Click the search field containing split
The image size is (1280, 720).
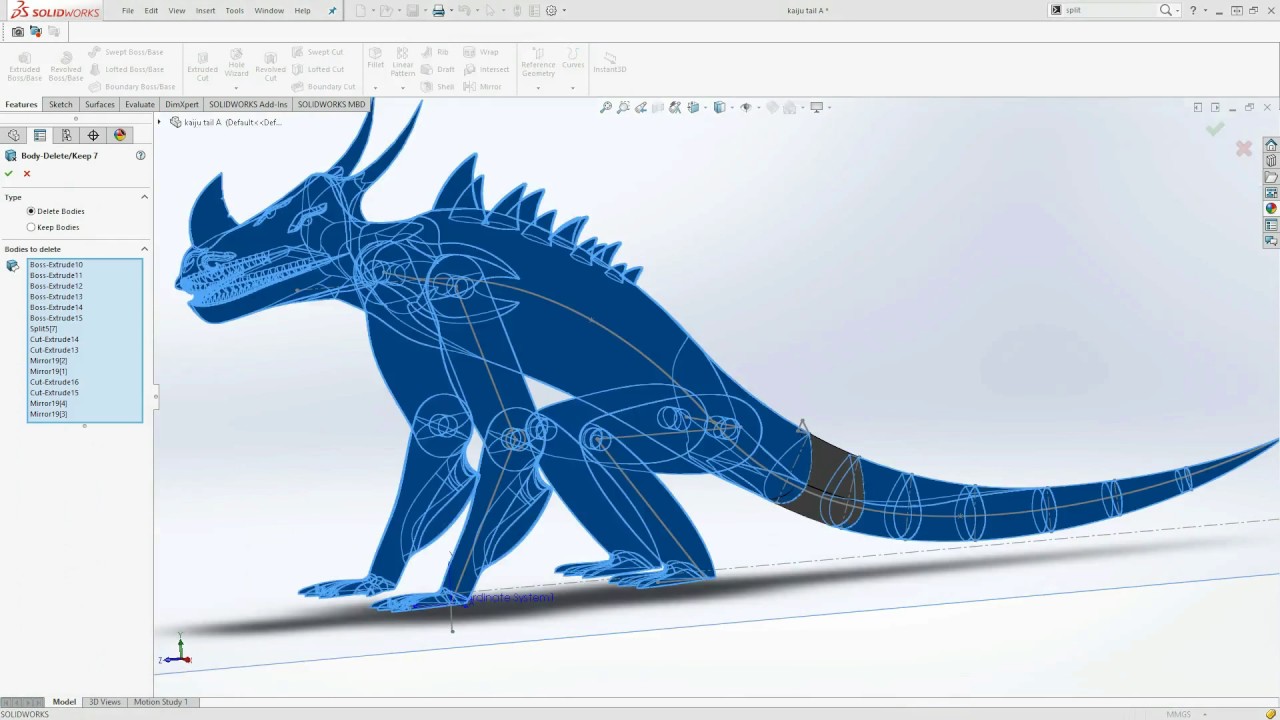pos(1108,10)
